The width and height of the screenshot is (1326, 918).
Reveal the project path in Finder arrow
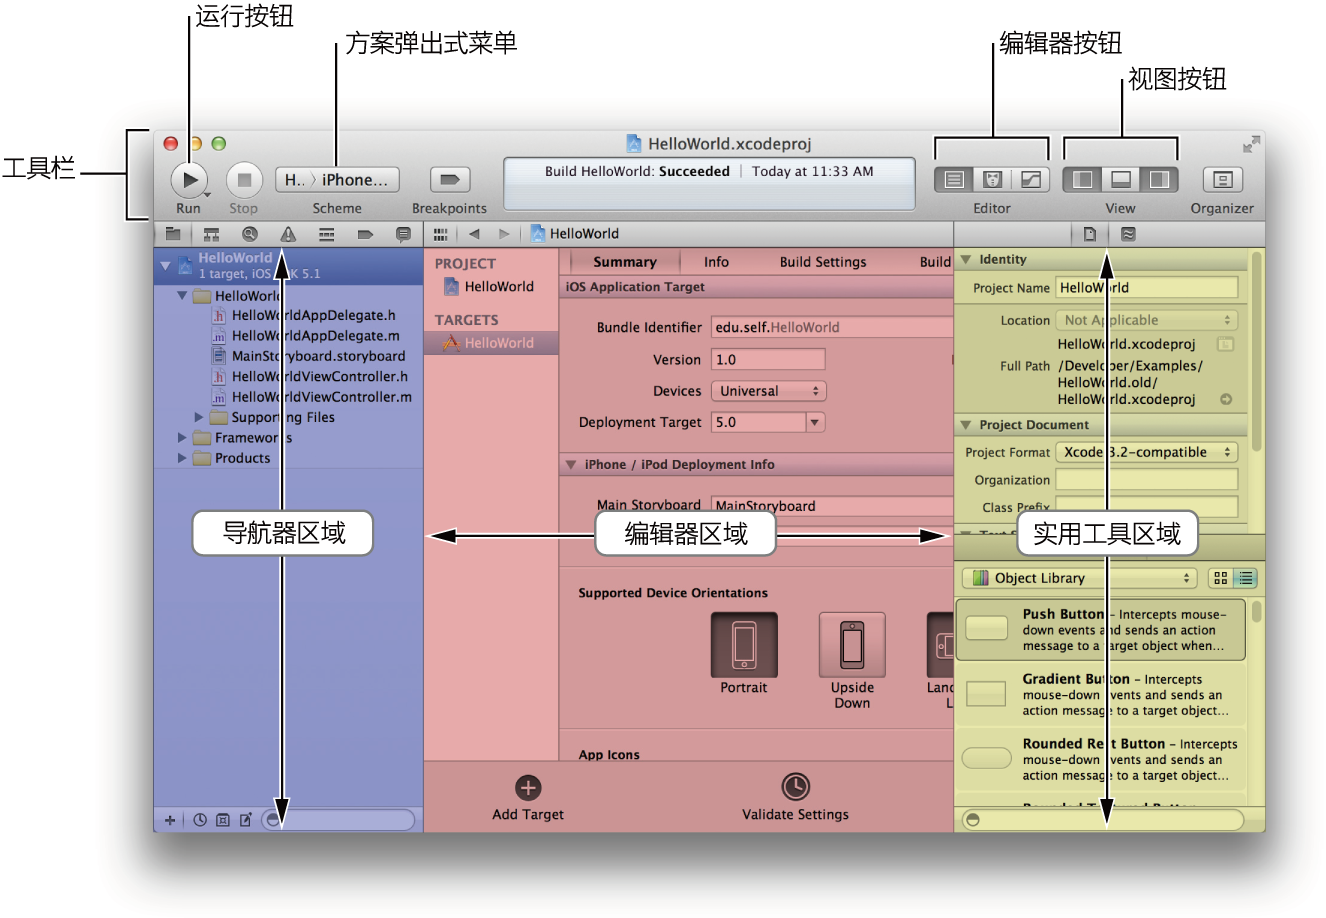[1226, 400]
